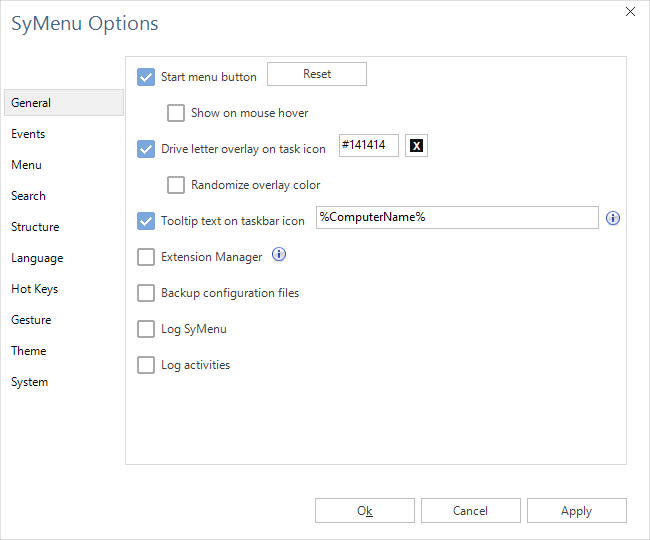The width and height of the screenshot is (650, 540).
Task: Switch to the Hot Keys section
Action: pos(35,289)
